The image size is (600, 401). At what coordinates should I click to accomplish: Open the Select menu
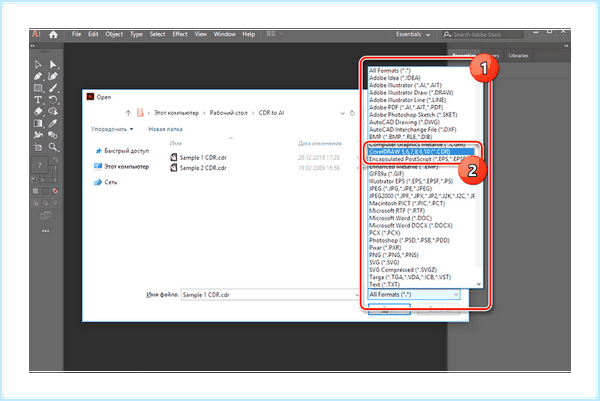157,34
